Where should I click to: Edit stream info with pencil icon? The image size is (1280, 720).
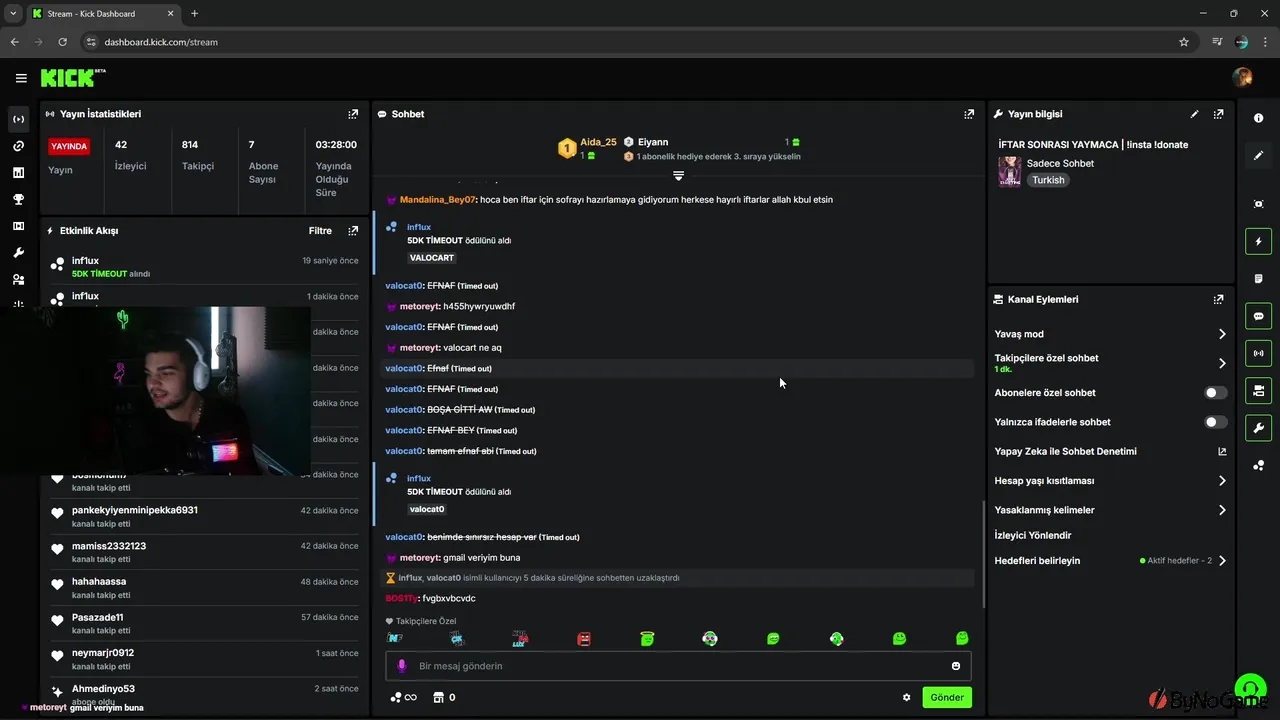coord(1194,114)
